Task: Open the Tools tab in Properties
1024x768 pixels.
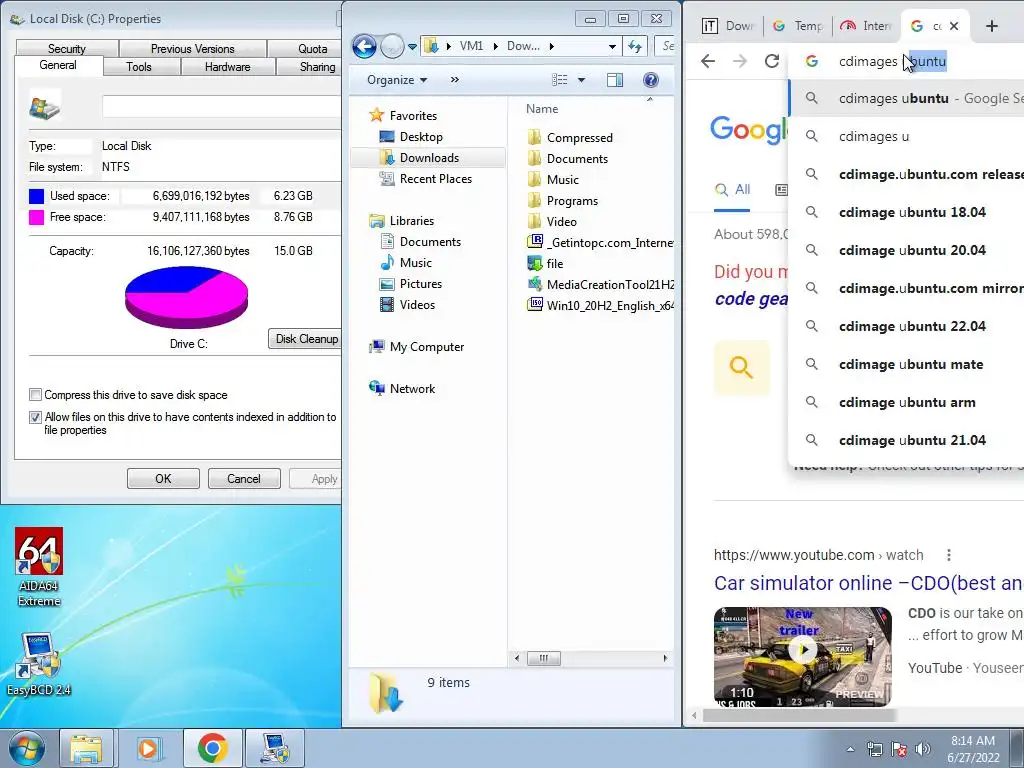Action: click(138, 67)
